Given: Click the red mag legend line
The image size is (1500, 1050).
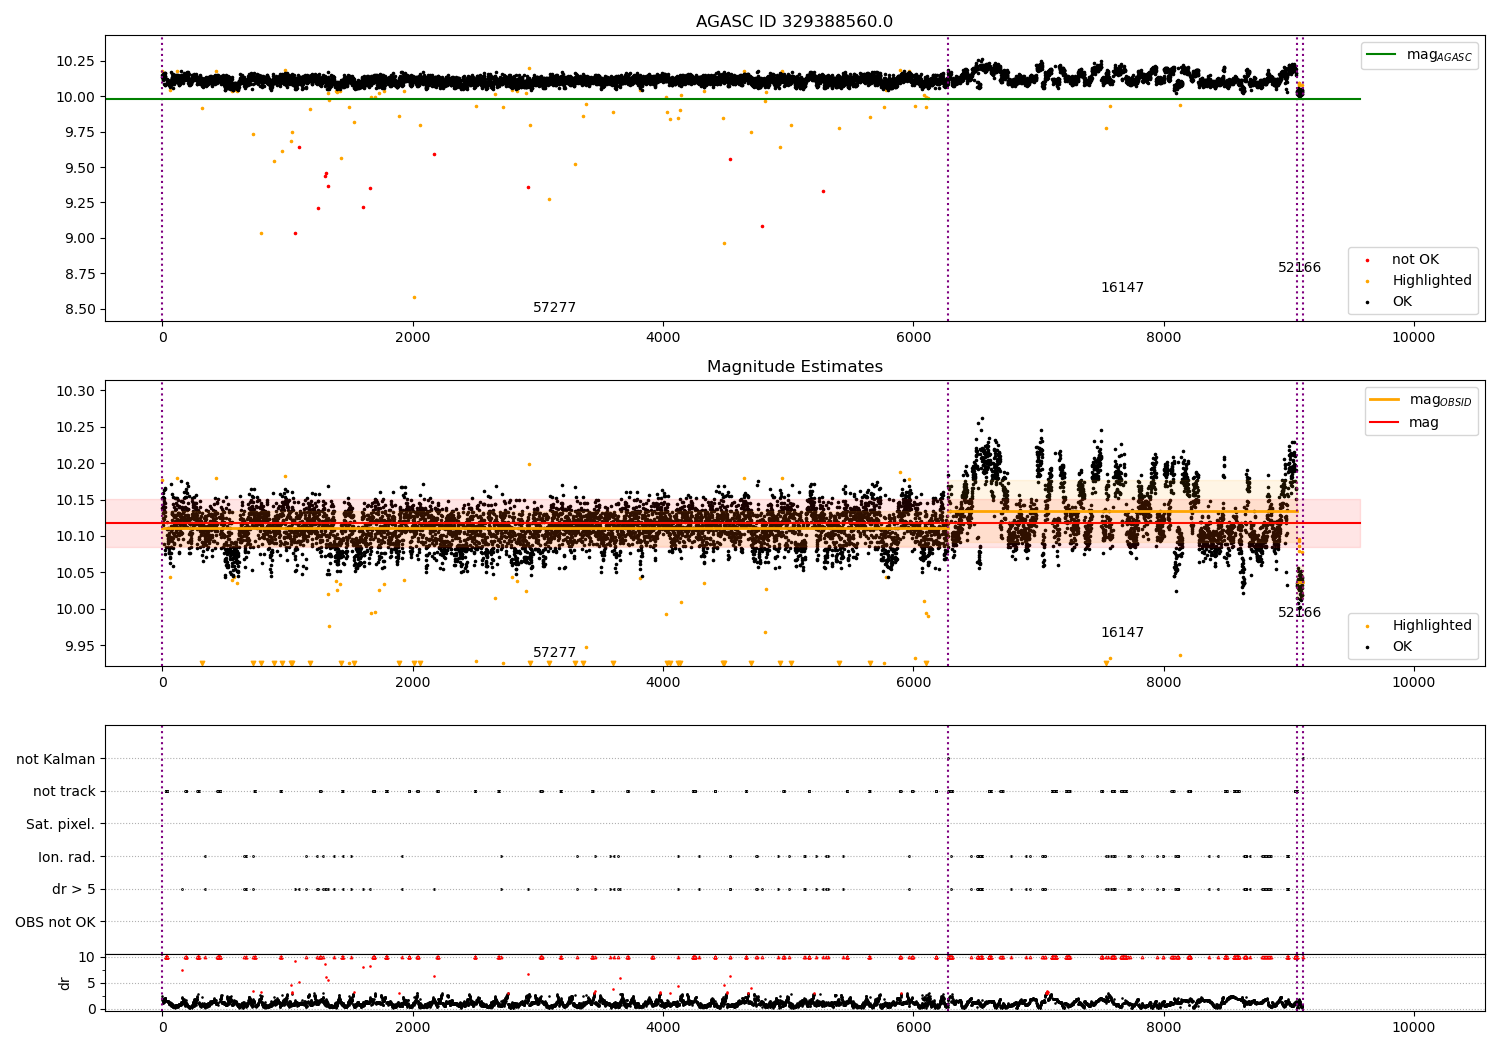Looking at the screenshot, I should pyautogui.click(x=1385, y=423).
